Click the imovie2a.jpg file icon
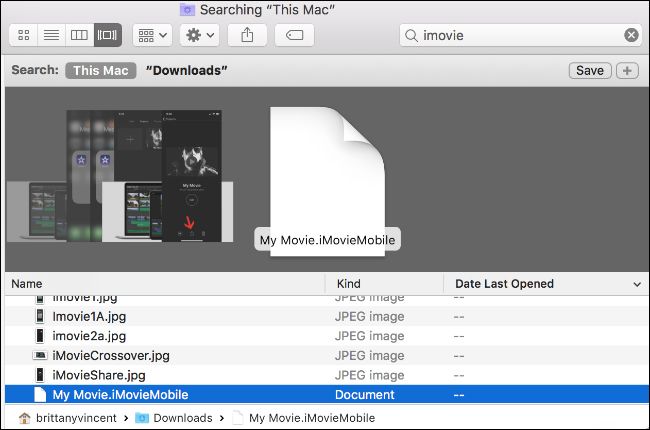 pyautogui.click(x=40, y=335)
